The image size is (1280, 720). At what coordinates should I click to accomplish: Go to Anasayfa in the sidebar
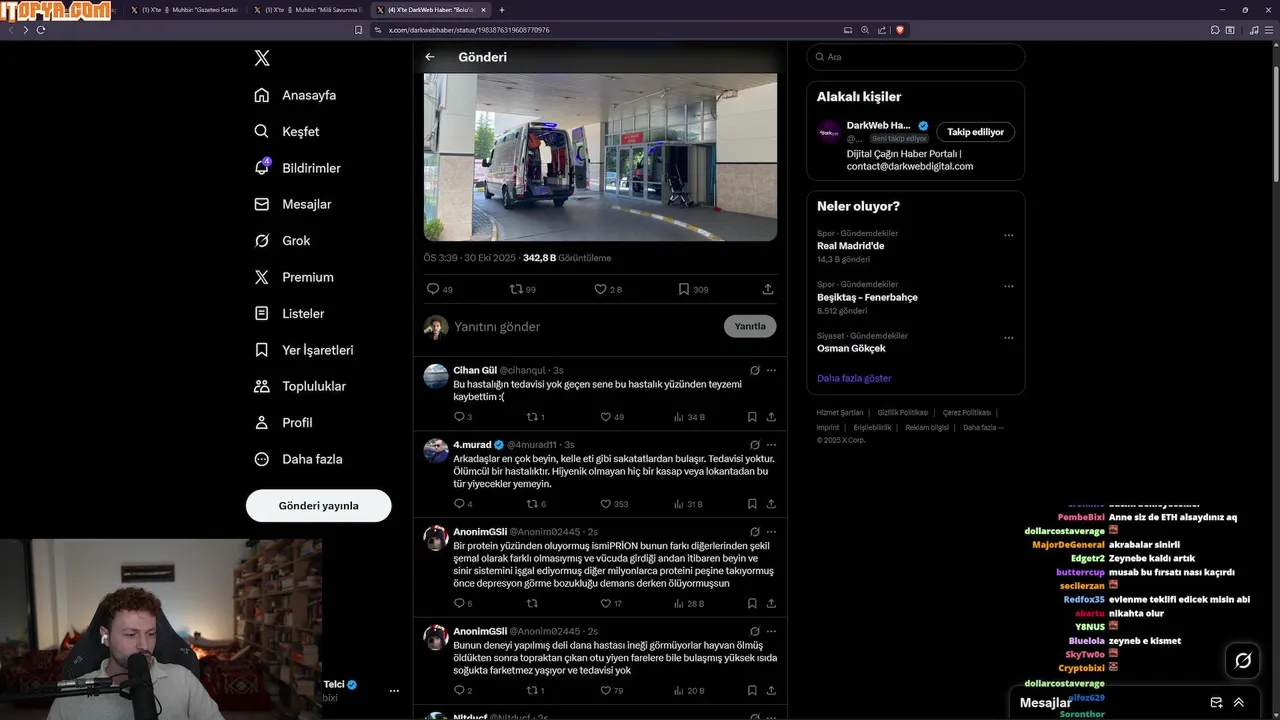click(x=295, y=95)
